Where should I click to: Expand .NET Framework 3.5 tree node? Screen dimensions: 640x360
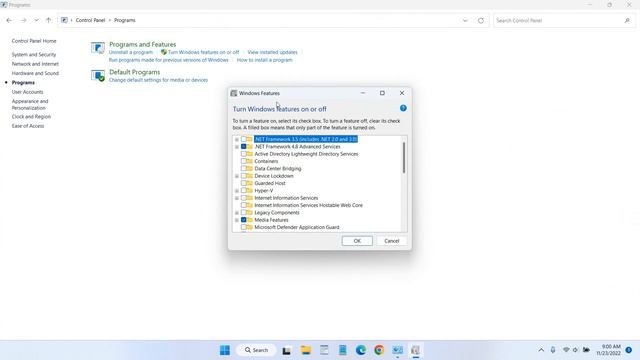tap(237, 140)
